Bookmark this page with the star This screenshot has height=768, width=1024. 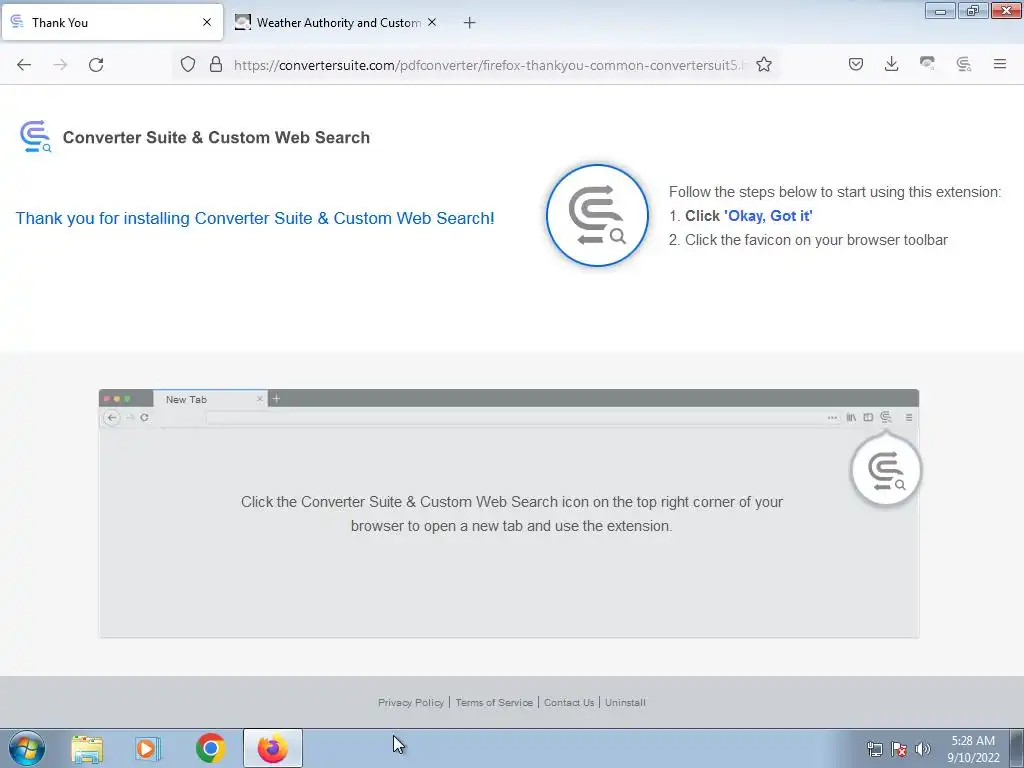[764, 65]
